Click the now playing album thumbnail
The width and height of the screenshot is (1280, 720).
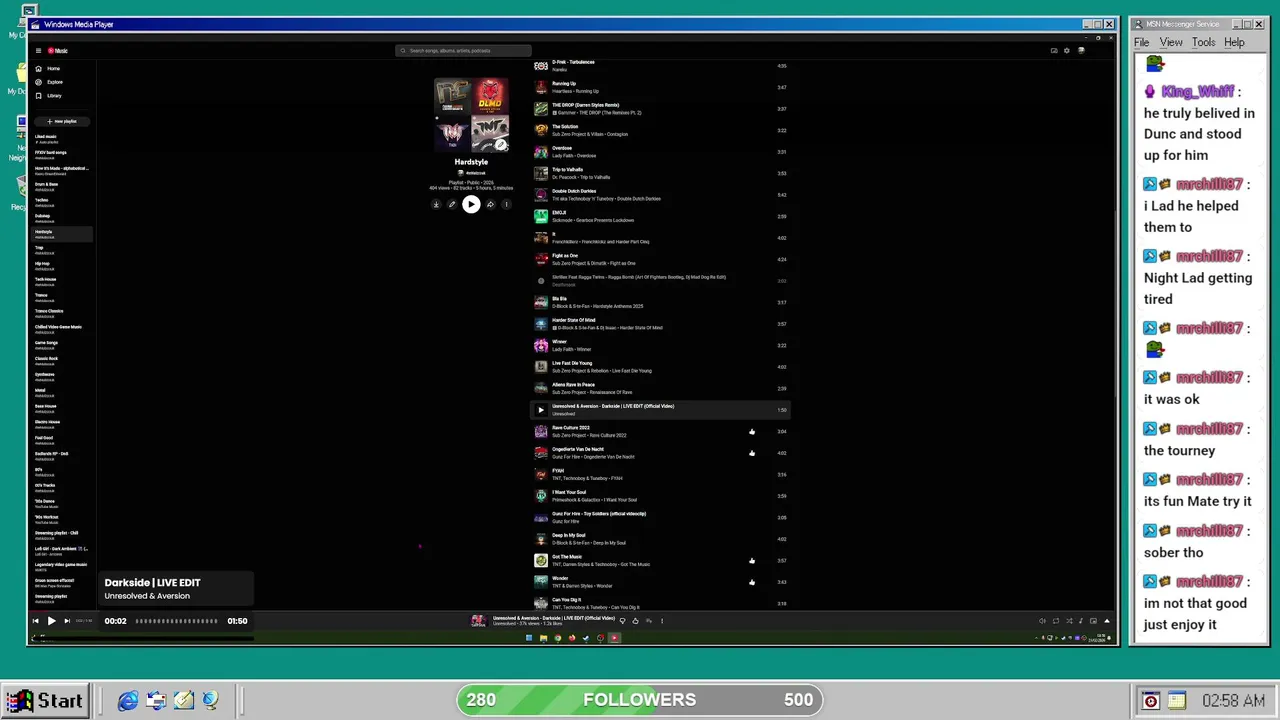click(x=478, y=621)
